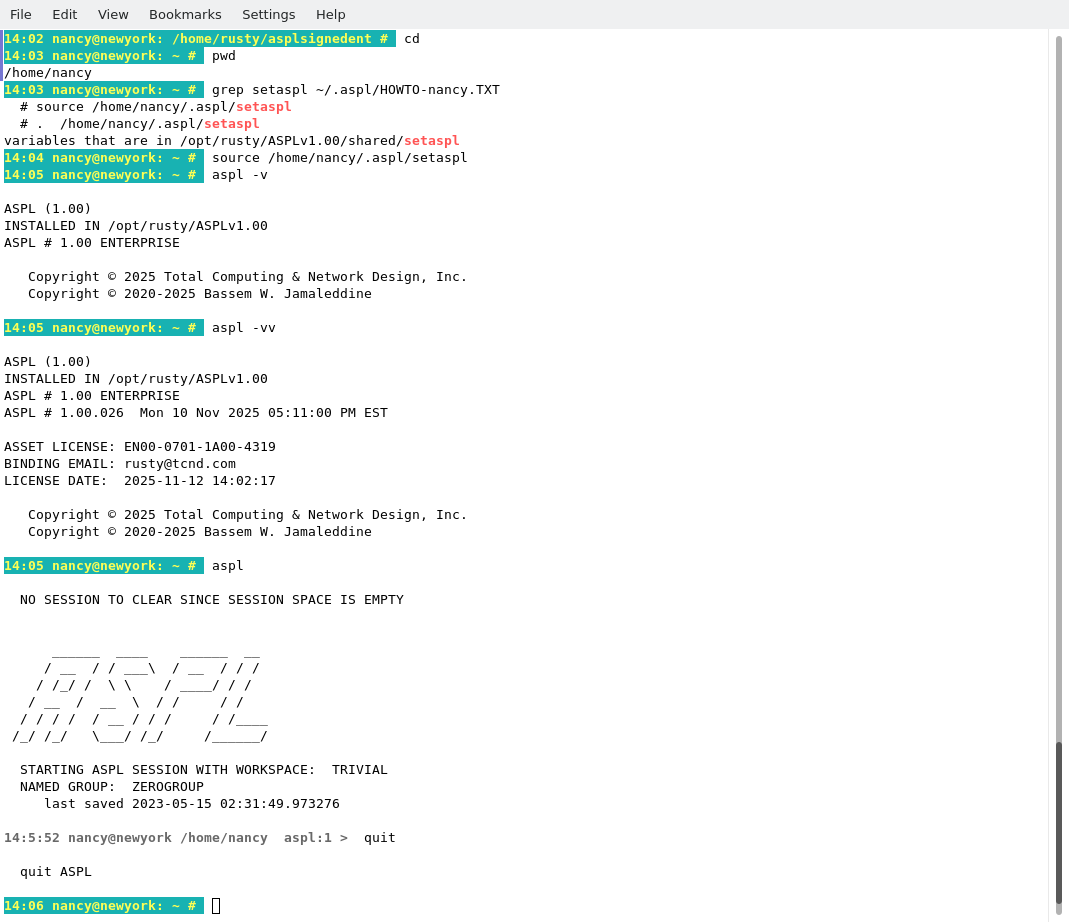Click the asset license number EN00-0701-1A00-4319
Viewport: 1069px width, 922px height.
point(199,447)
